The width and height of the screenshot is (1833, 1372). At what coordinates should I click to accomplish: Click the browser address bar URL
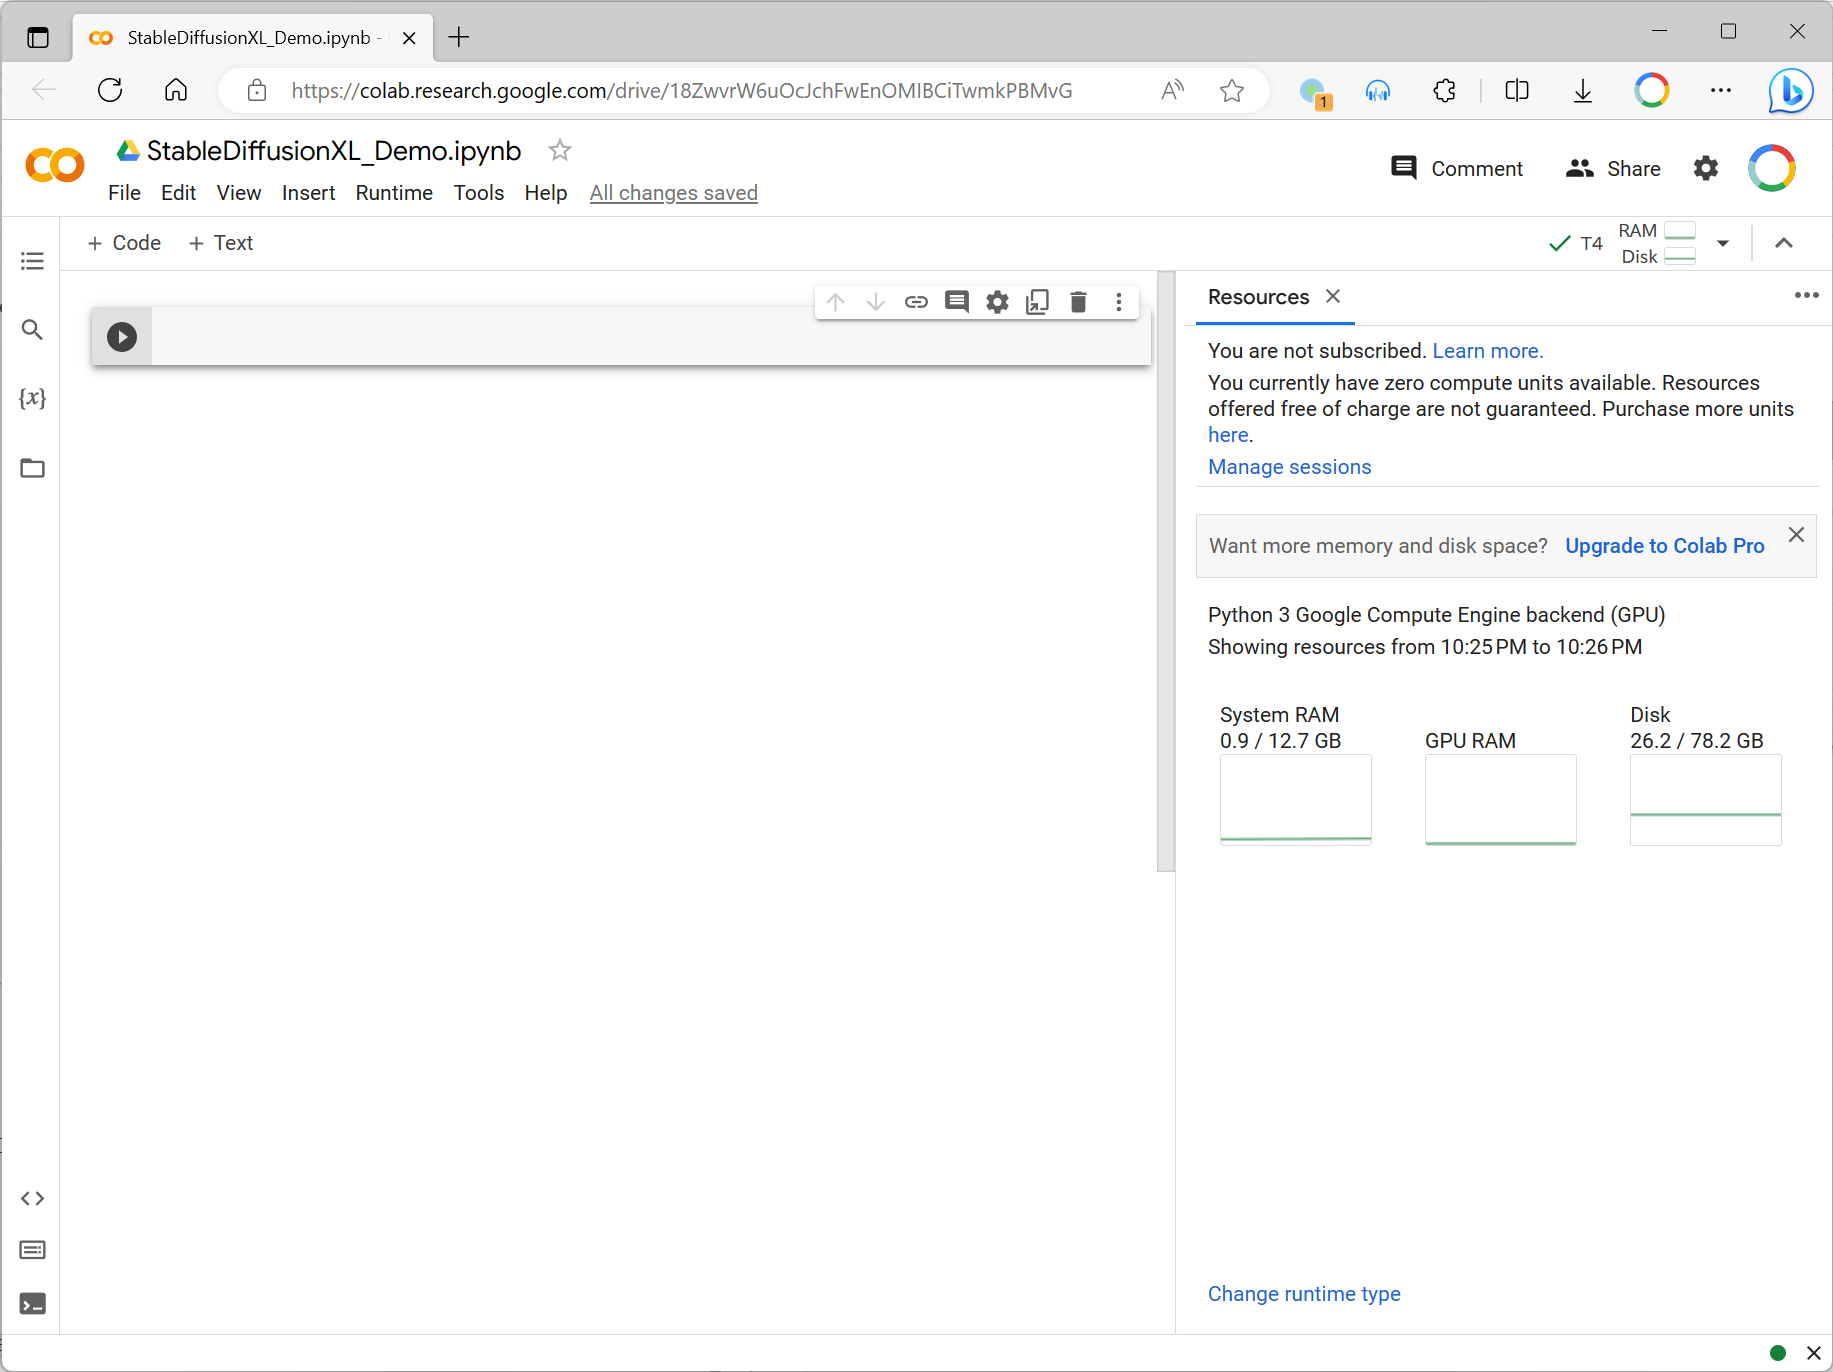coord(682,91)
